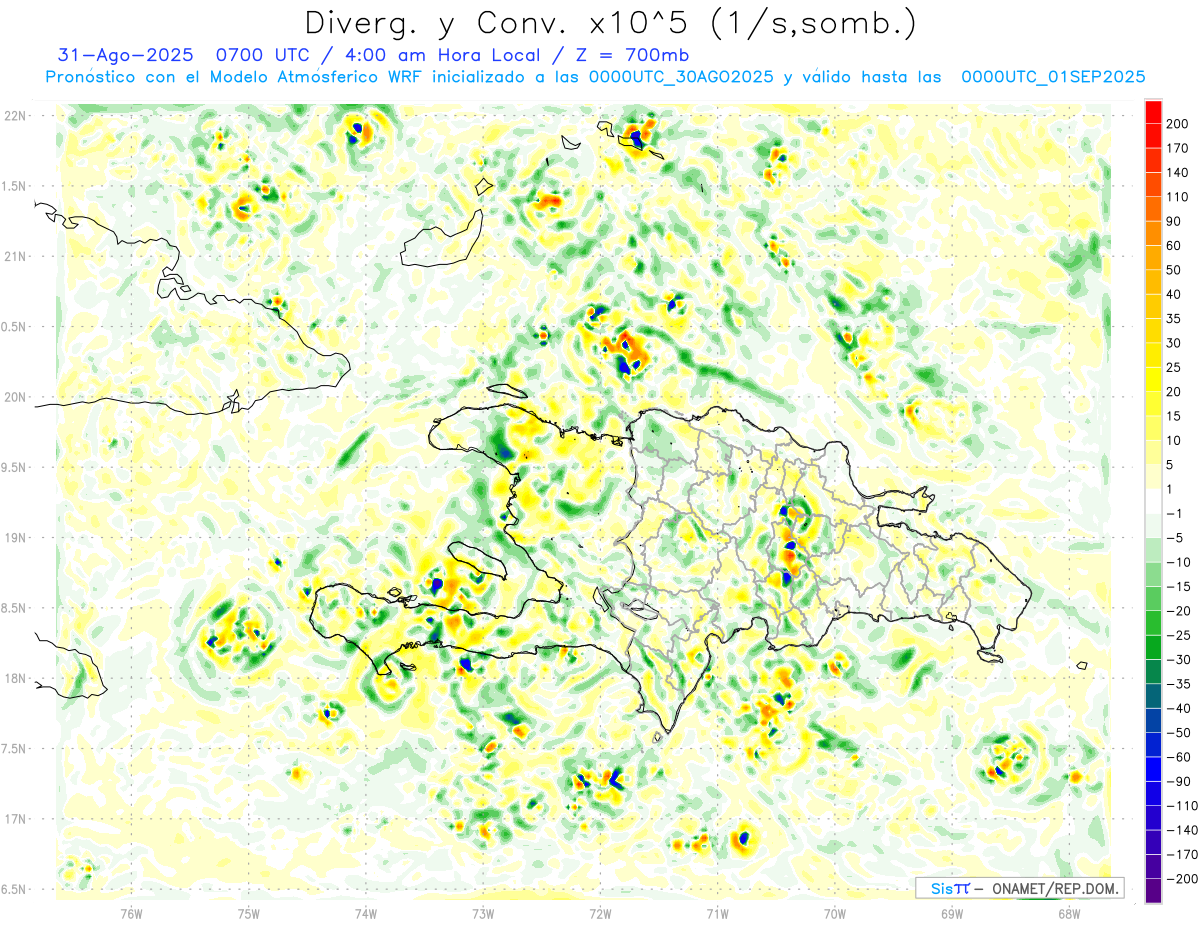Image resolution: width=1200 pixels, height=927 pixels.
Task: Click the purple legend swatch below -200
Action: 1153,892
